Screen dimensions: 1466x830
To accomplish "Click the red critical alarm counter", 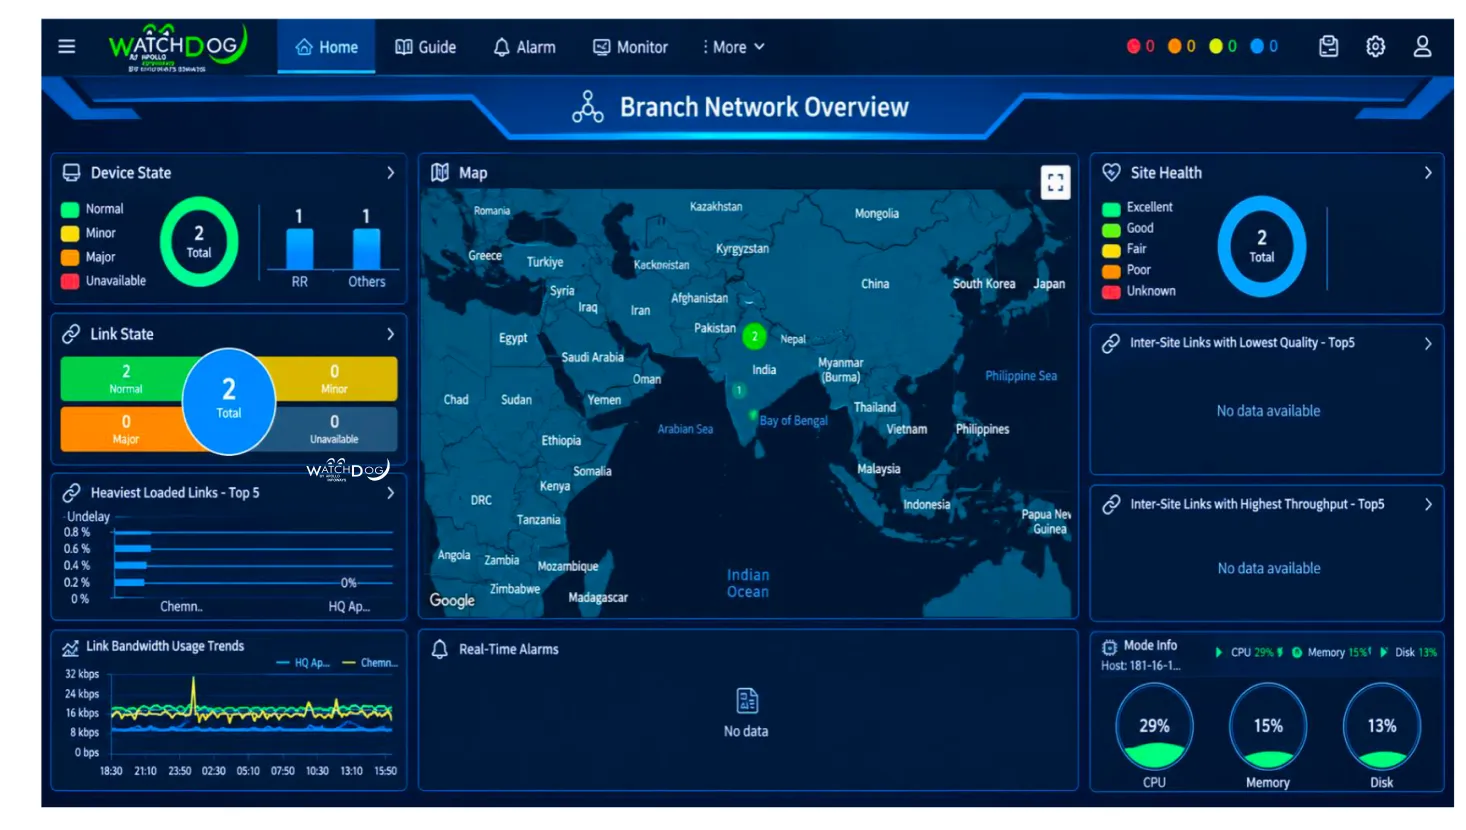I will point(1141,46).
